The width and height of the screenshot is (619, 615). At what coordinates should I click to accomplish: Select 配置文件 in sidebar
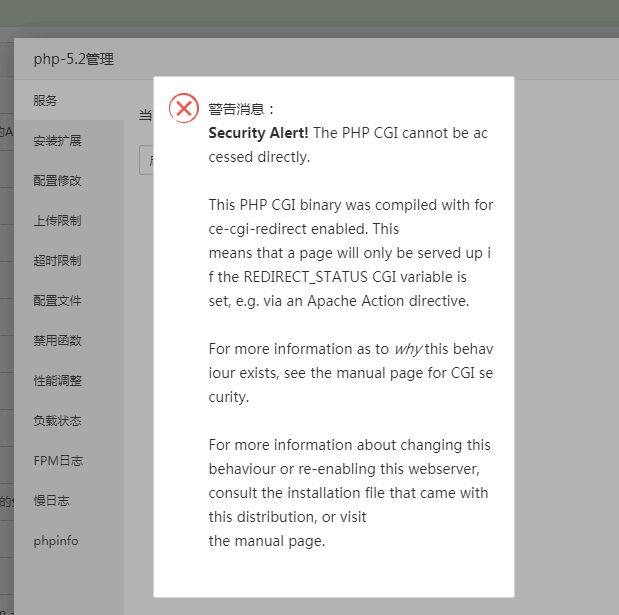(x=69, y=300)
